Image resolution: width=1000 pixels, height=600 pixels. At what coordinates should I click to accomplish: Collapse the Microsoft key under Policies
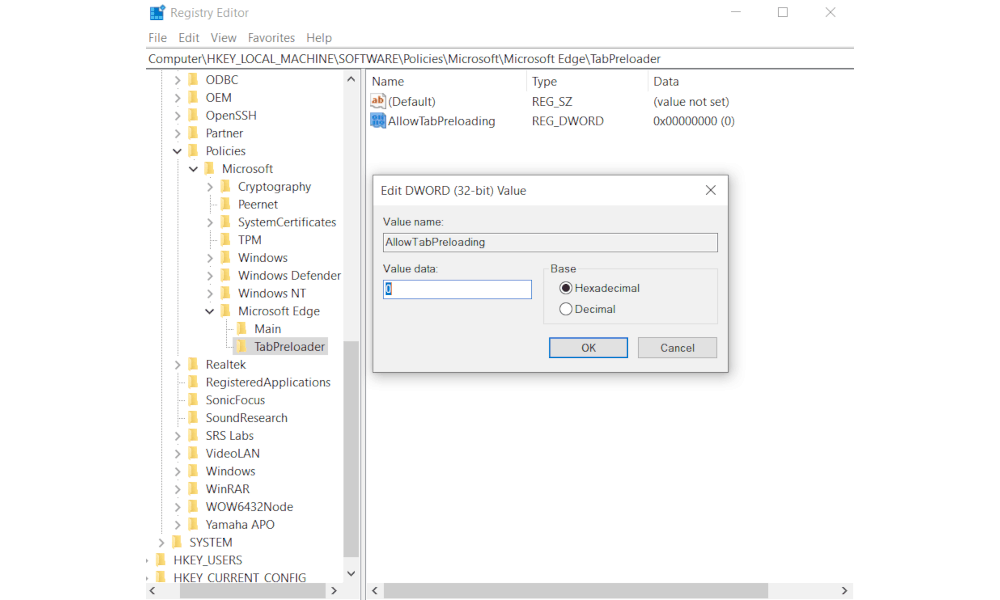(x=193, y=169)
